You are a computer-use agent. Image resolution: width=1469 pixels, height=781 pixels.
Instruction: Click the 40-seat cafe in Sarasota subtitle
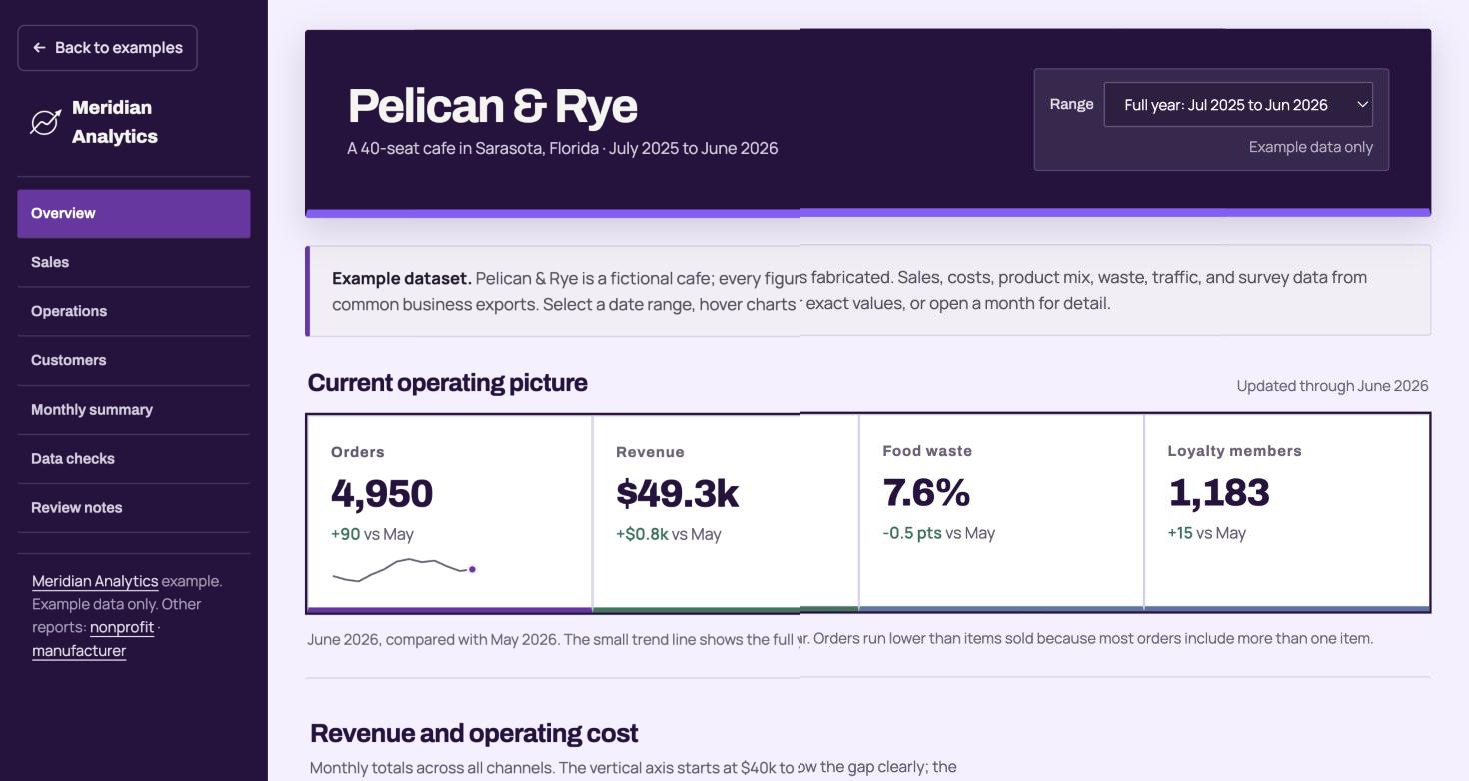(562, 149)
